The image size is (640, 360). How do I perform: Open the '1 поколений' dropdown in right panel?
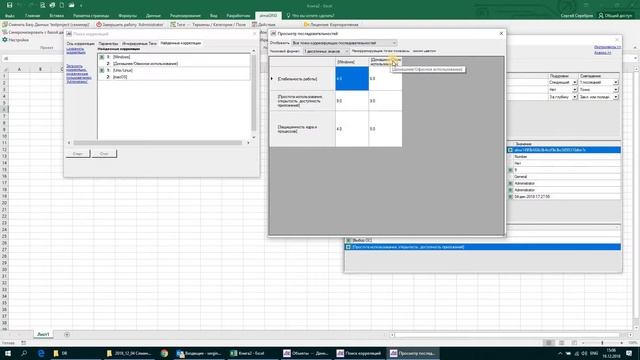tap(598, 82)
